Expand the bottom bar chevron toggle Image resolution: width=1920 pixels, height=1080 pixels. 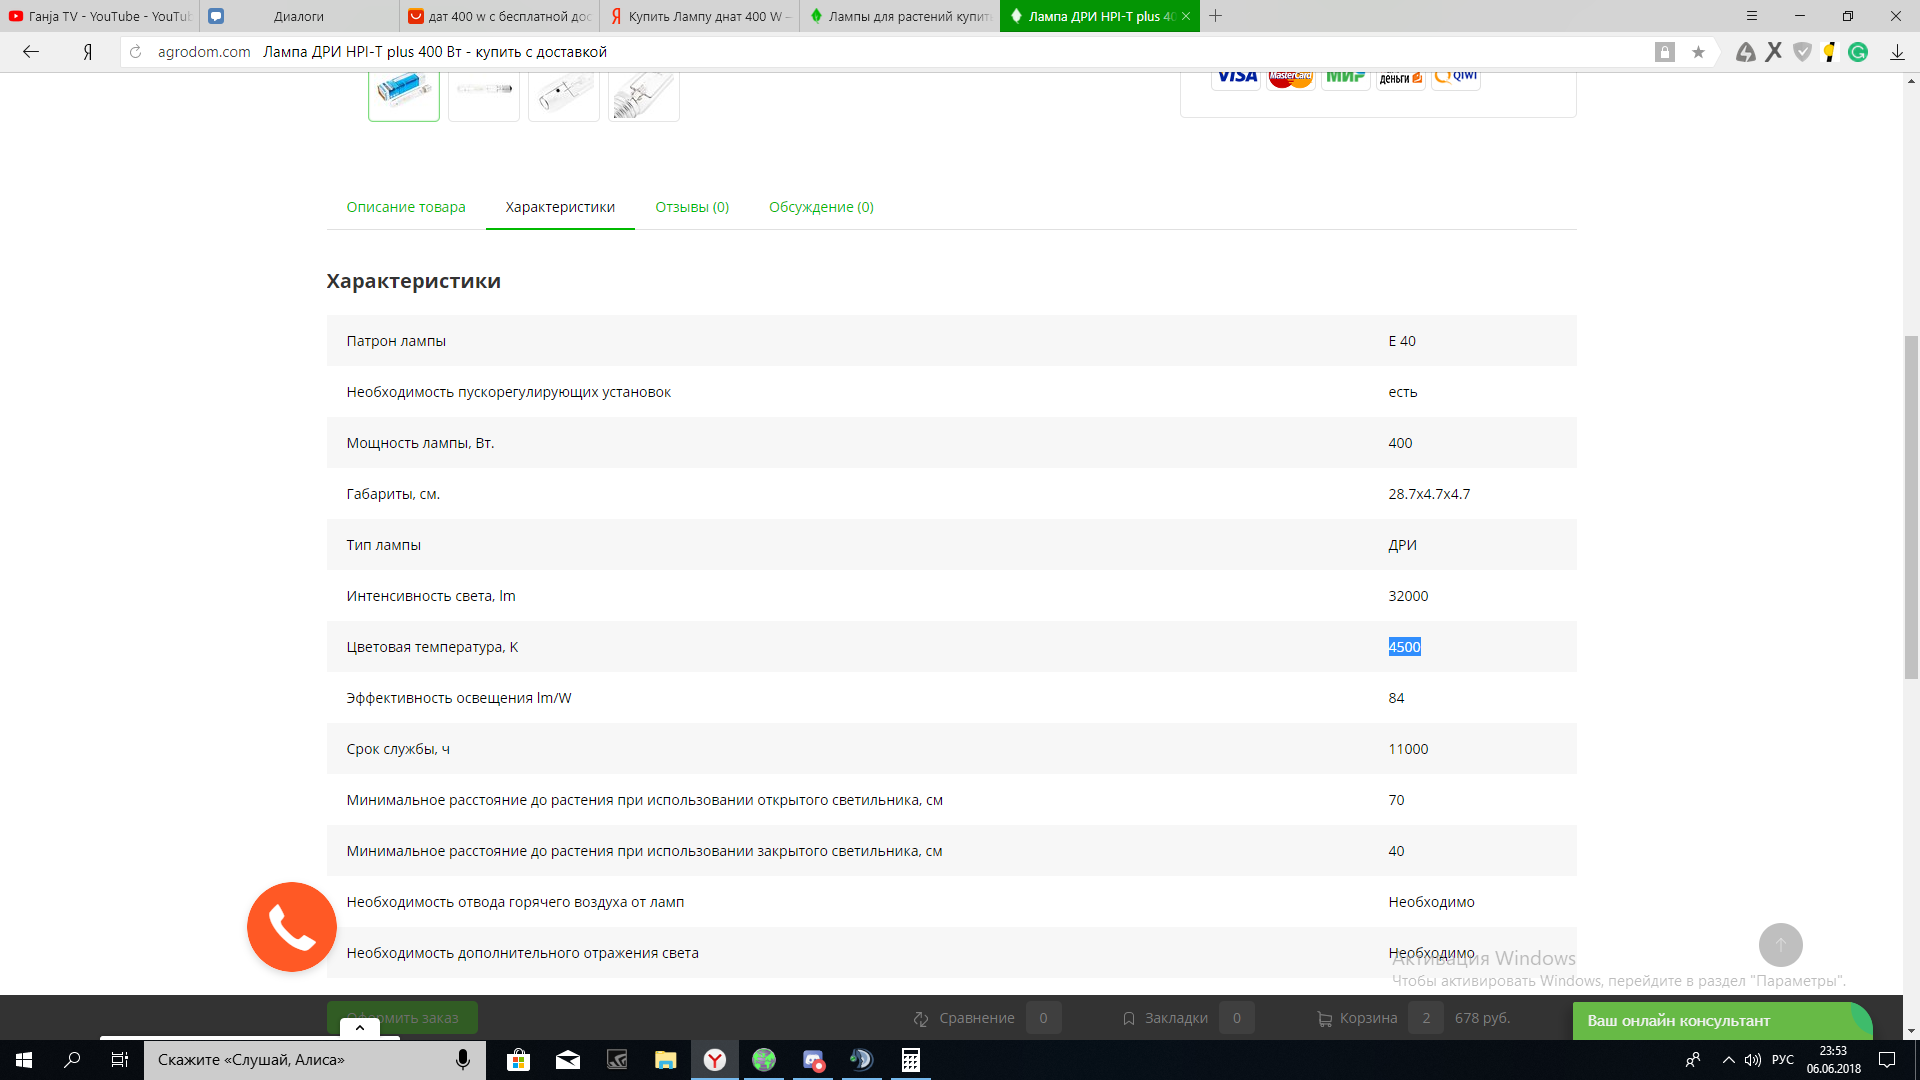click(x=360, y=1027)
